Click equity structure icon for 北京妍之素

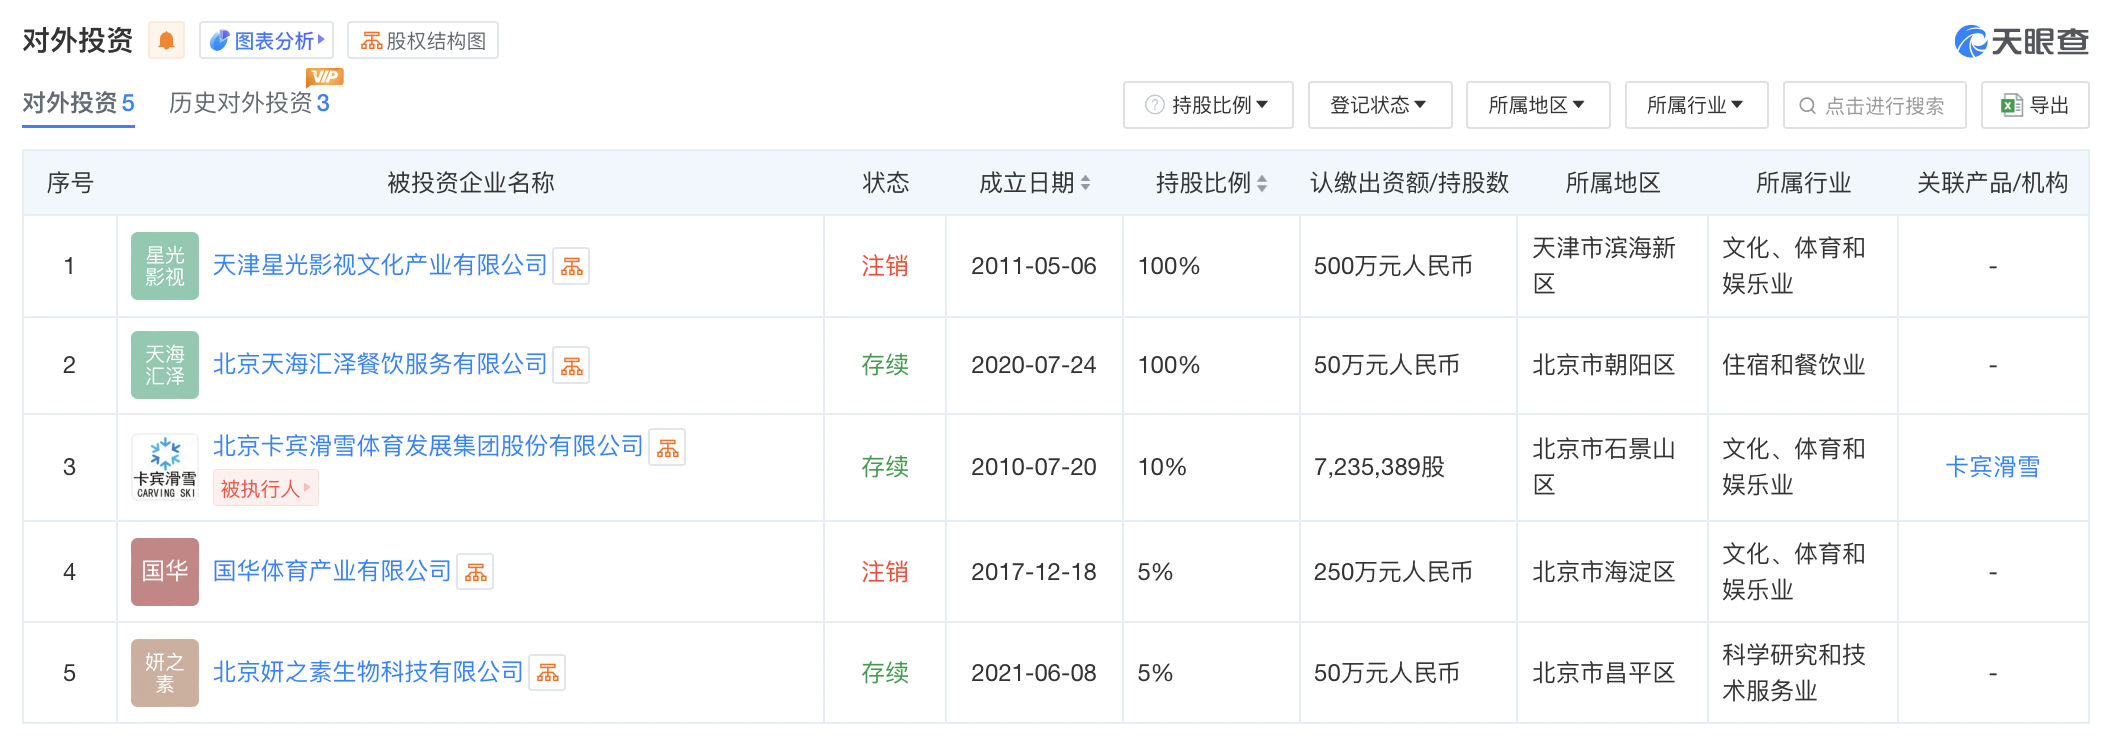pos(548,673)
